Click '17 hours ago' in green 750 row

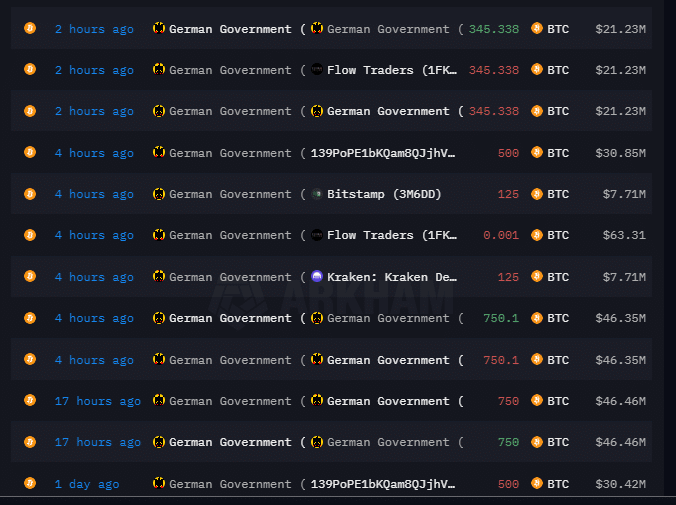pos(98,442)
